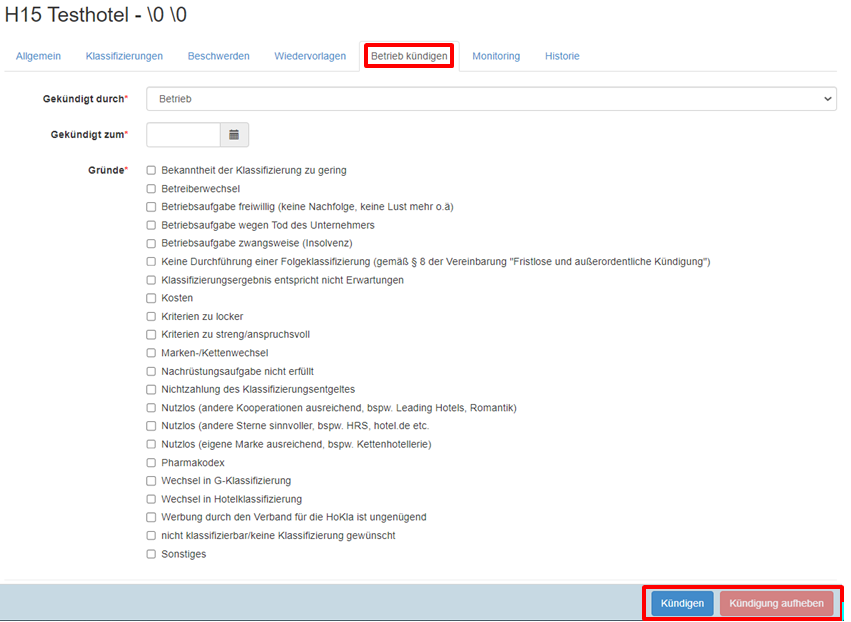Screen dimensions: 851x622
Task: Select the 'Betrieb kündigen' tab
Action: [409, 56]
